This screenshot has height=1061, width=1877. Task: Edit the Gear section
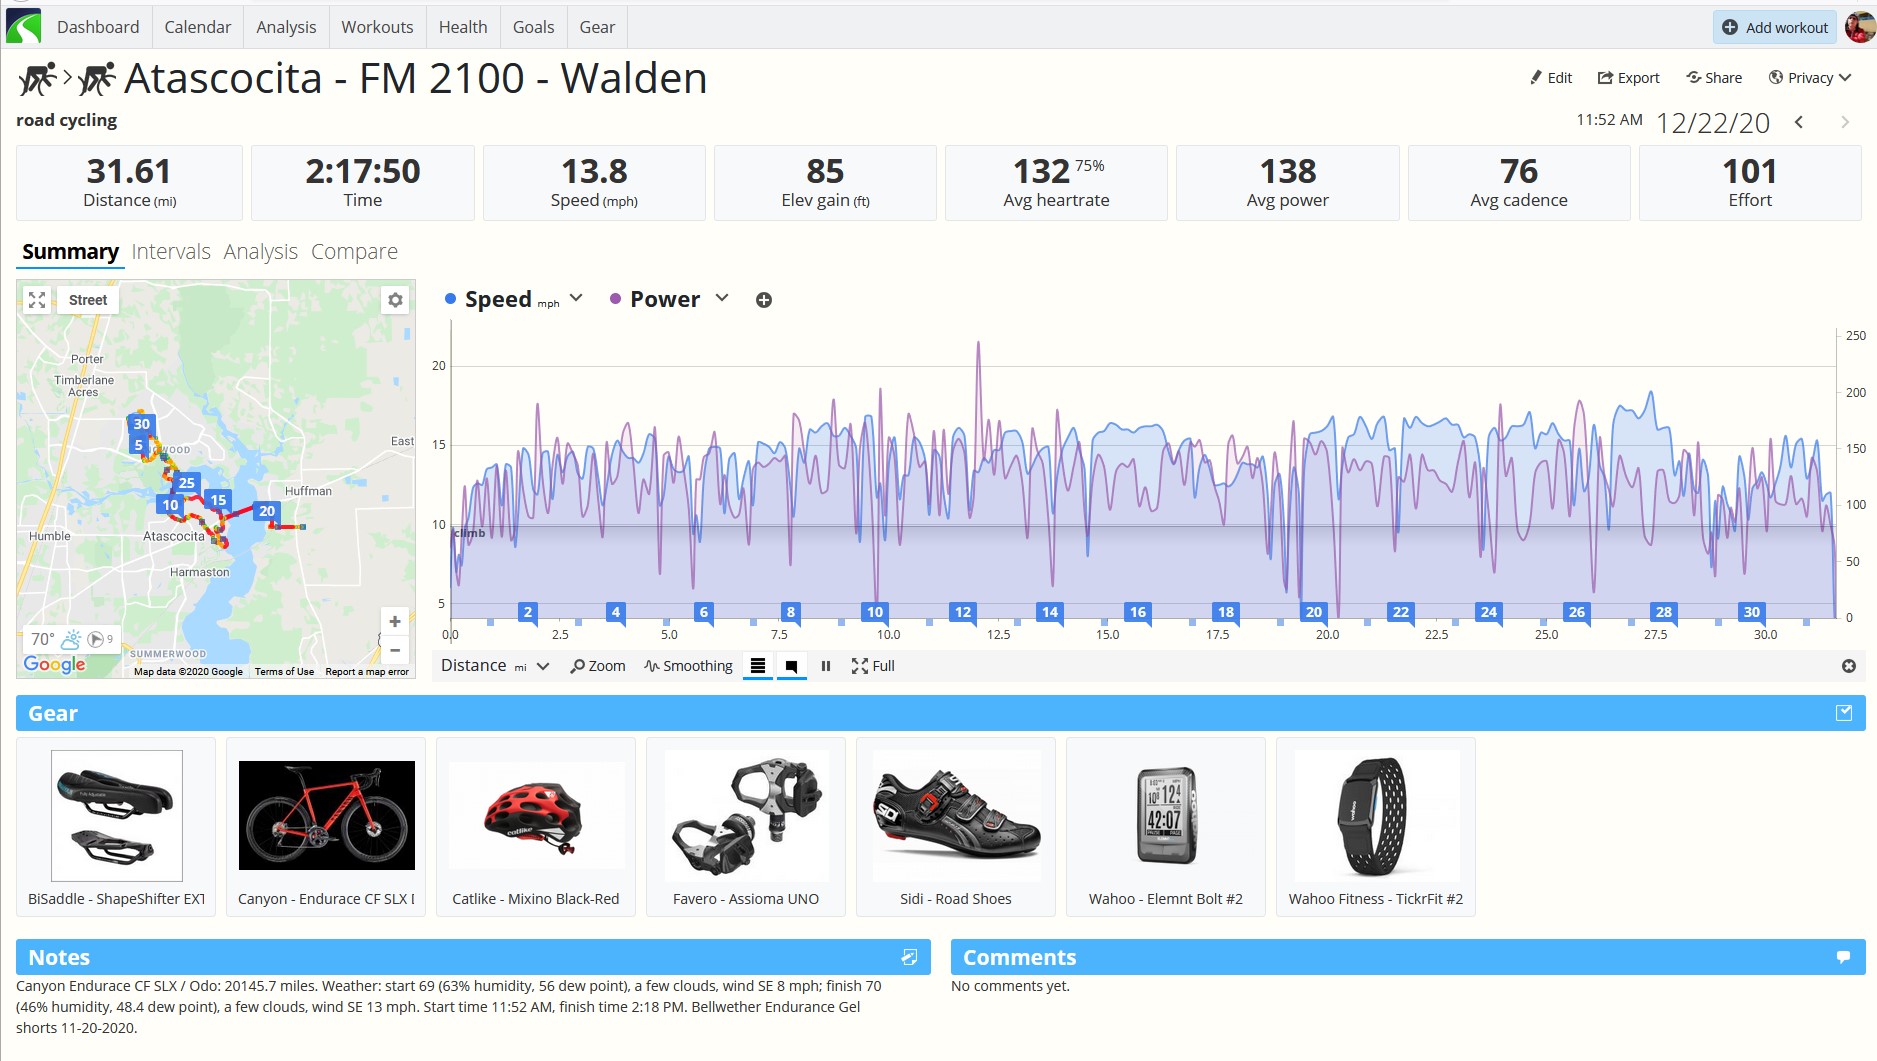[1844, 713]
